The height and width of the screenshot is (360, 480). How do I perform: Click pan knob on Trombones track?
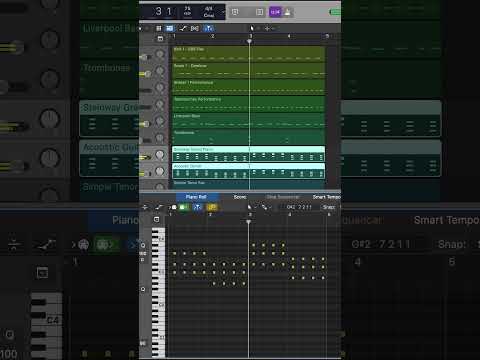[x=160, y=137]
